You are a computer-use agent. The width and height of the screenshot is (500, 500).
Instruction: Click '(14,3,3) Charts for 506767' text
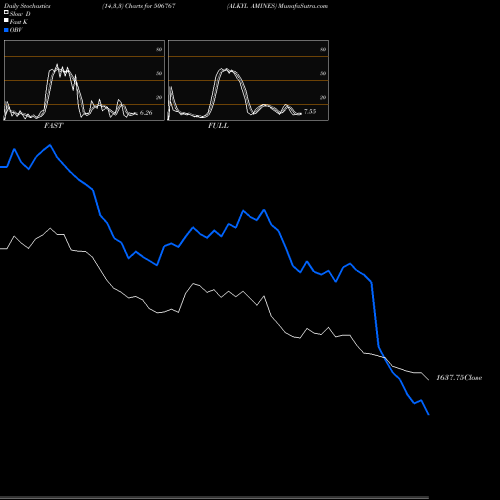(x=139, y=6)
